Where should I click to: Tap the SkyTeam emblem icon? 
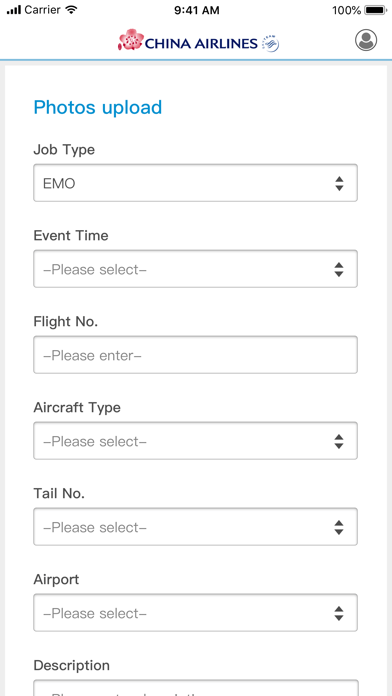(271, 43)
